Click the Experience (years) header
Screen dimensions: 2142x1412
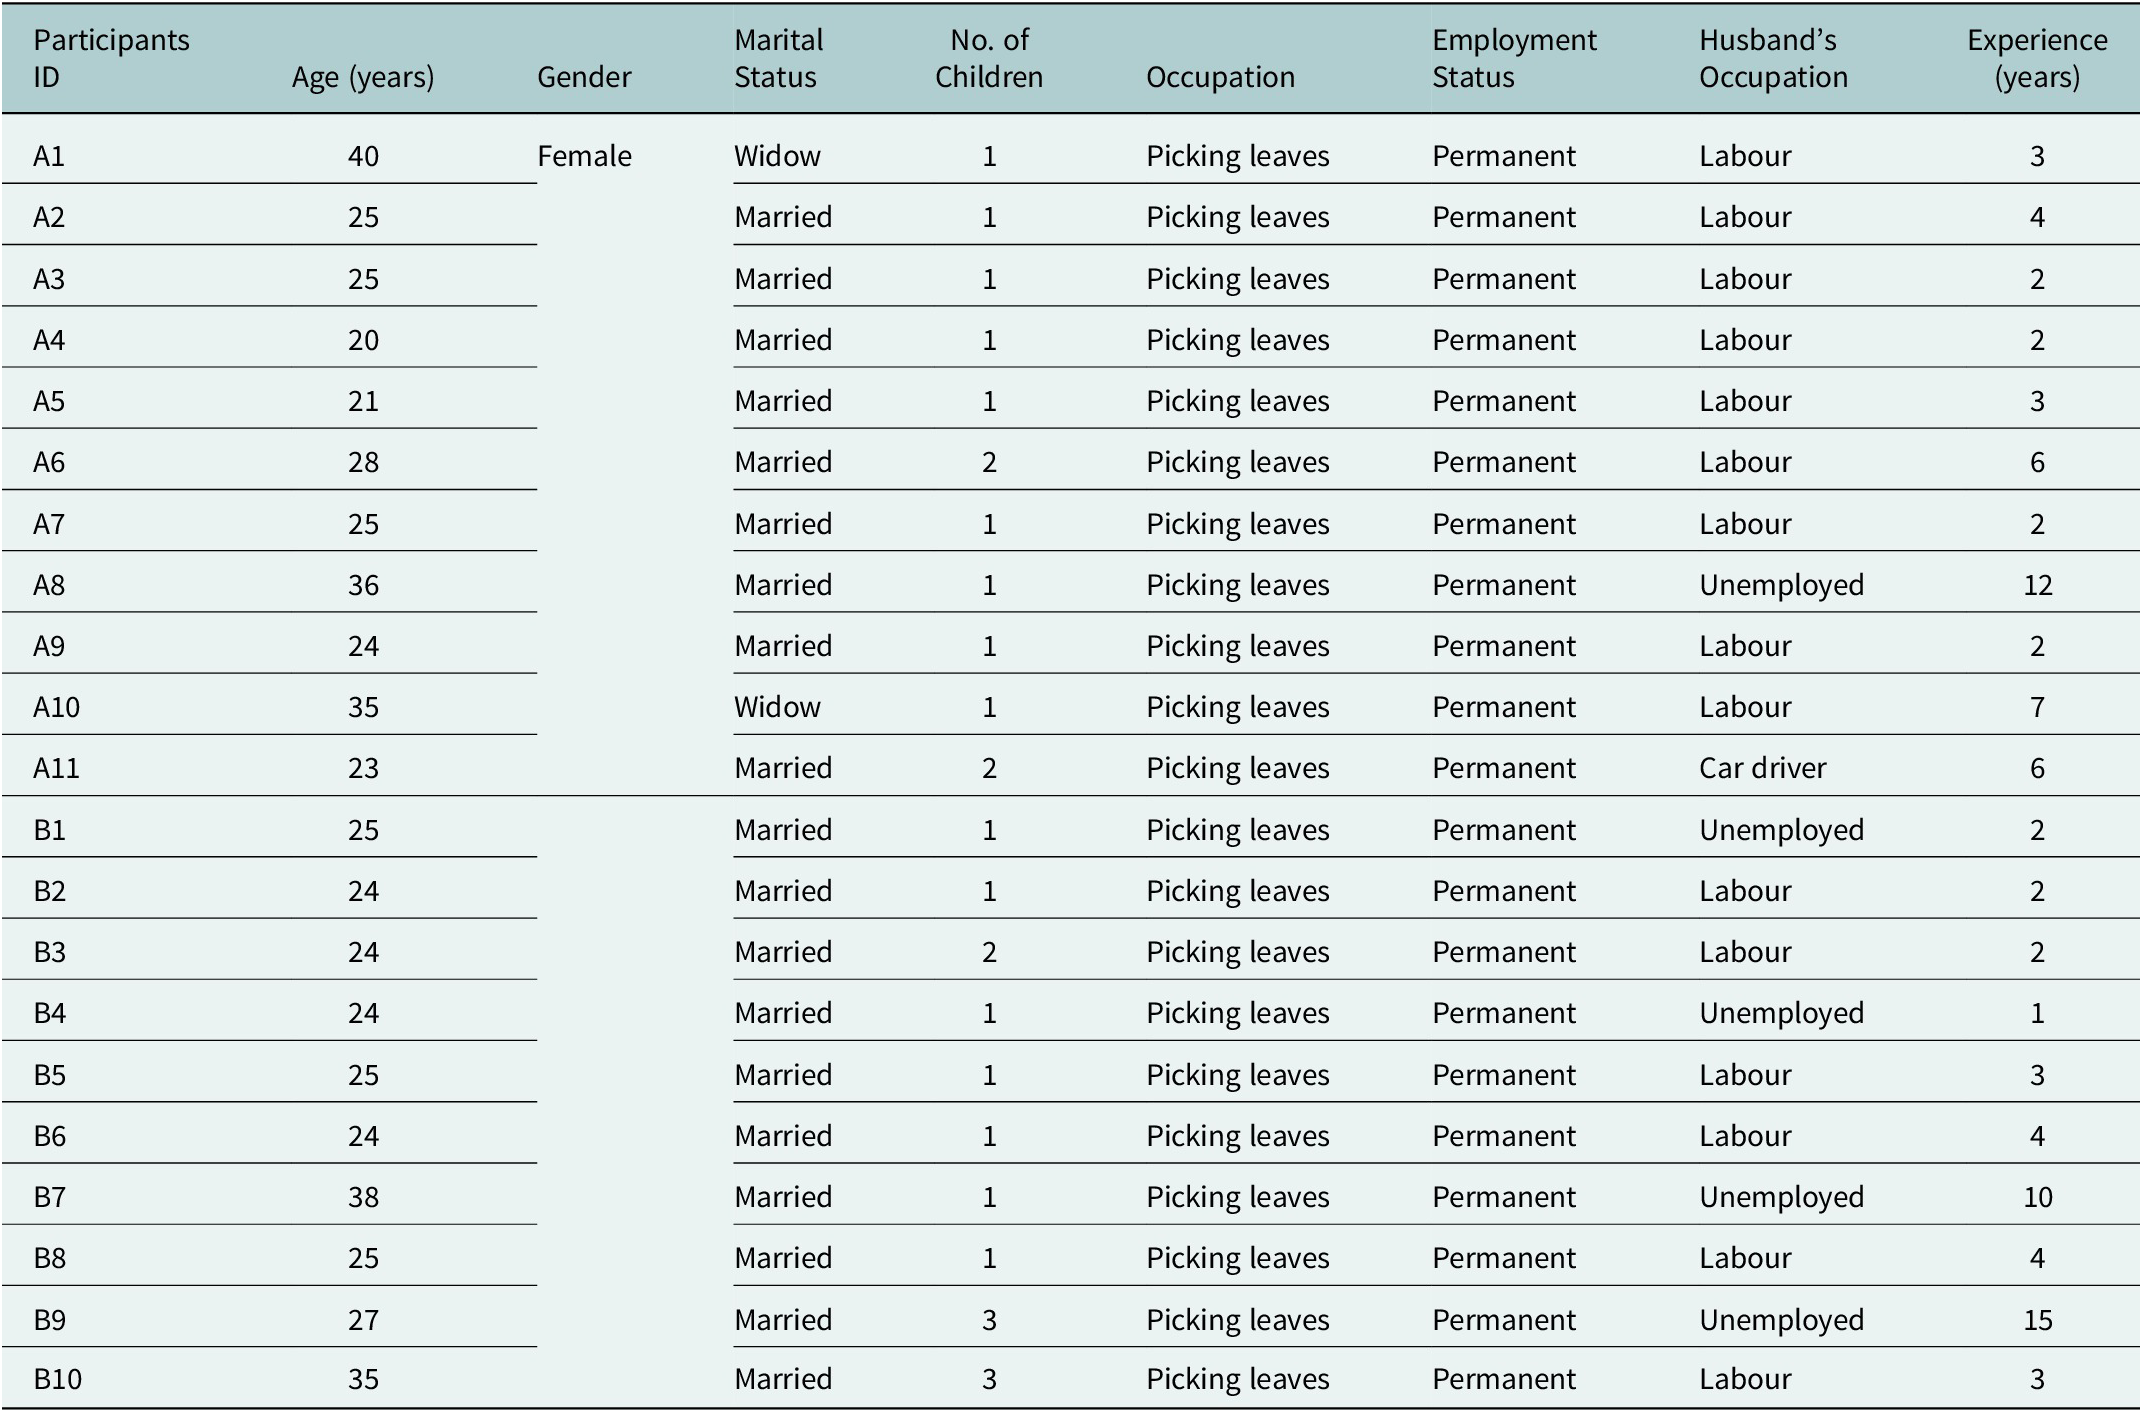2037,58
